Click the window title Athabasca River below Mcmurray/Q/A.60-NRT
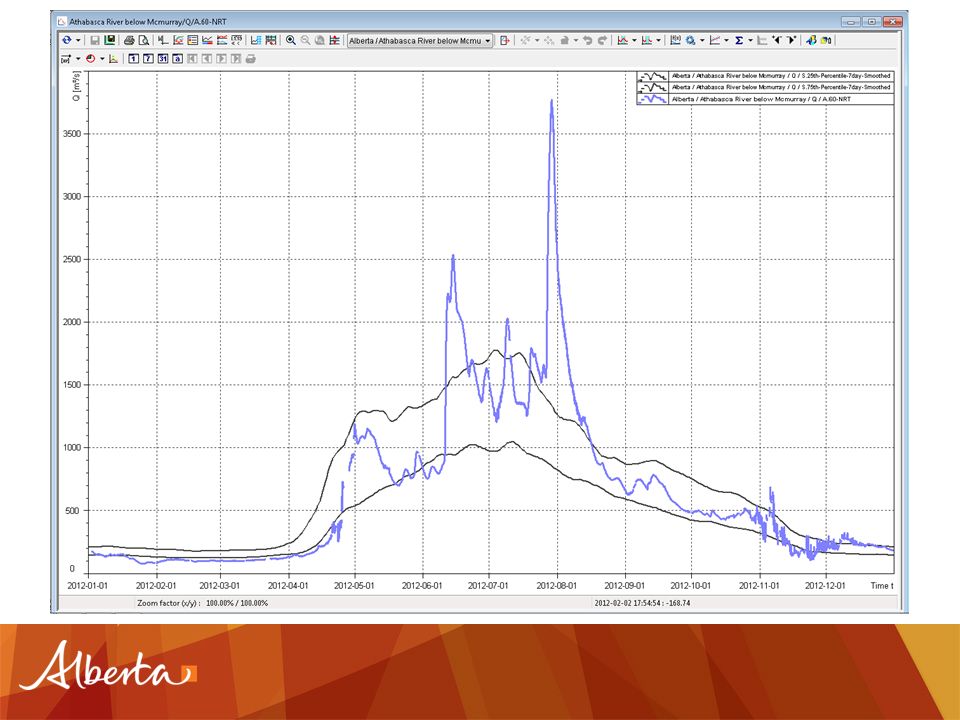This screenshot has height=720, width=960. coord(148,21)
